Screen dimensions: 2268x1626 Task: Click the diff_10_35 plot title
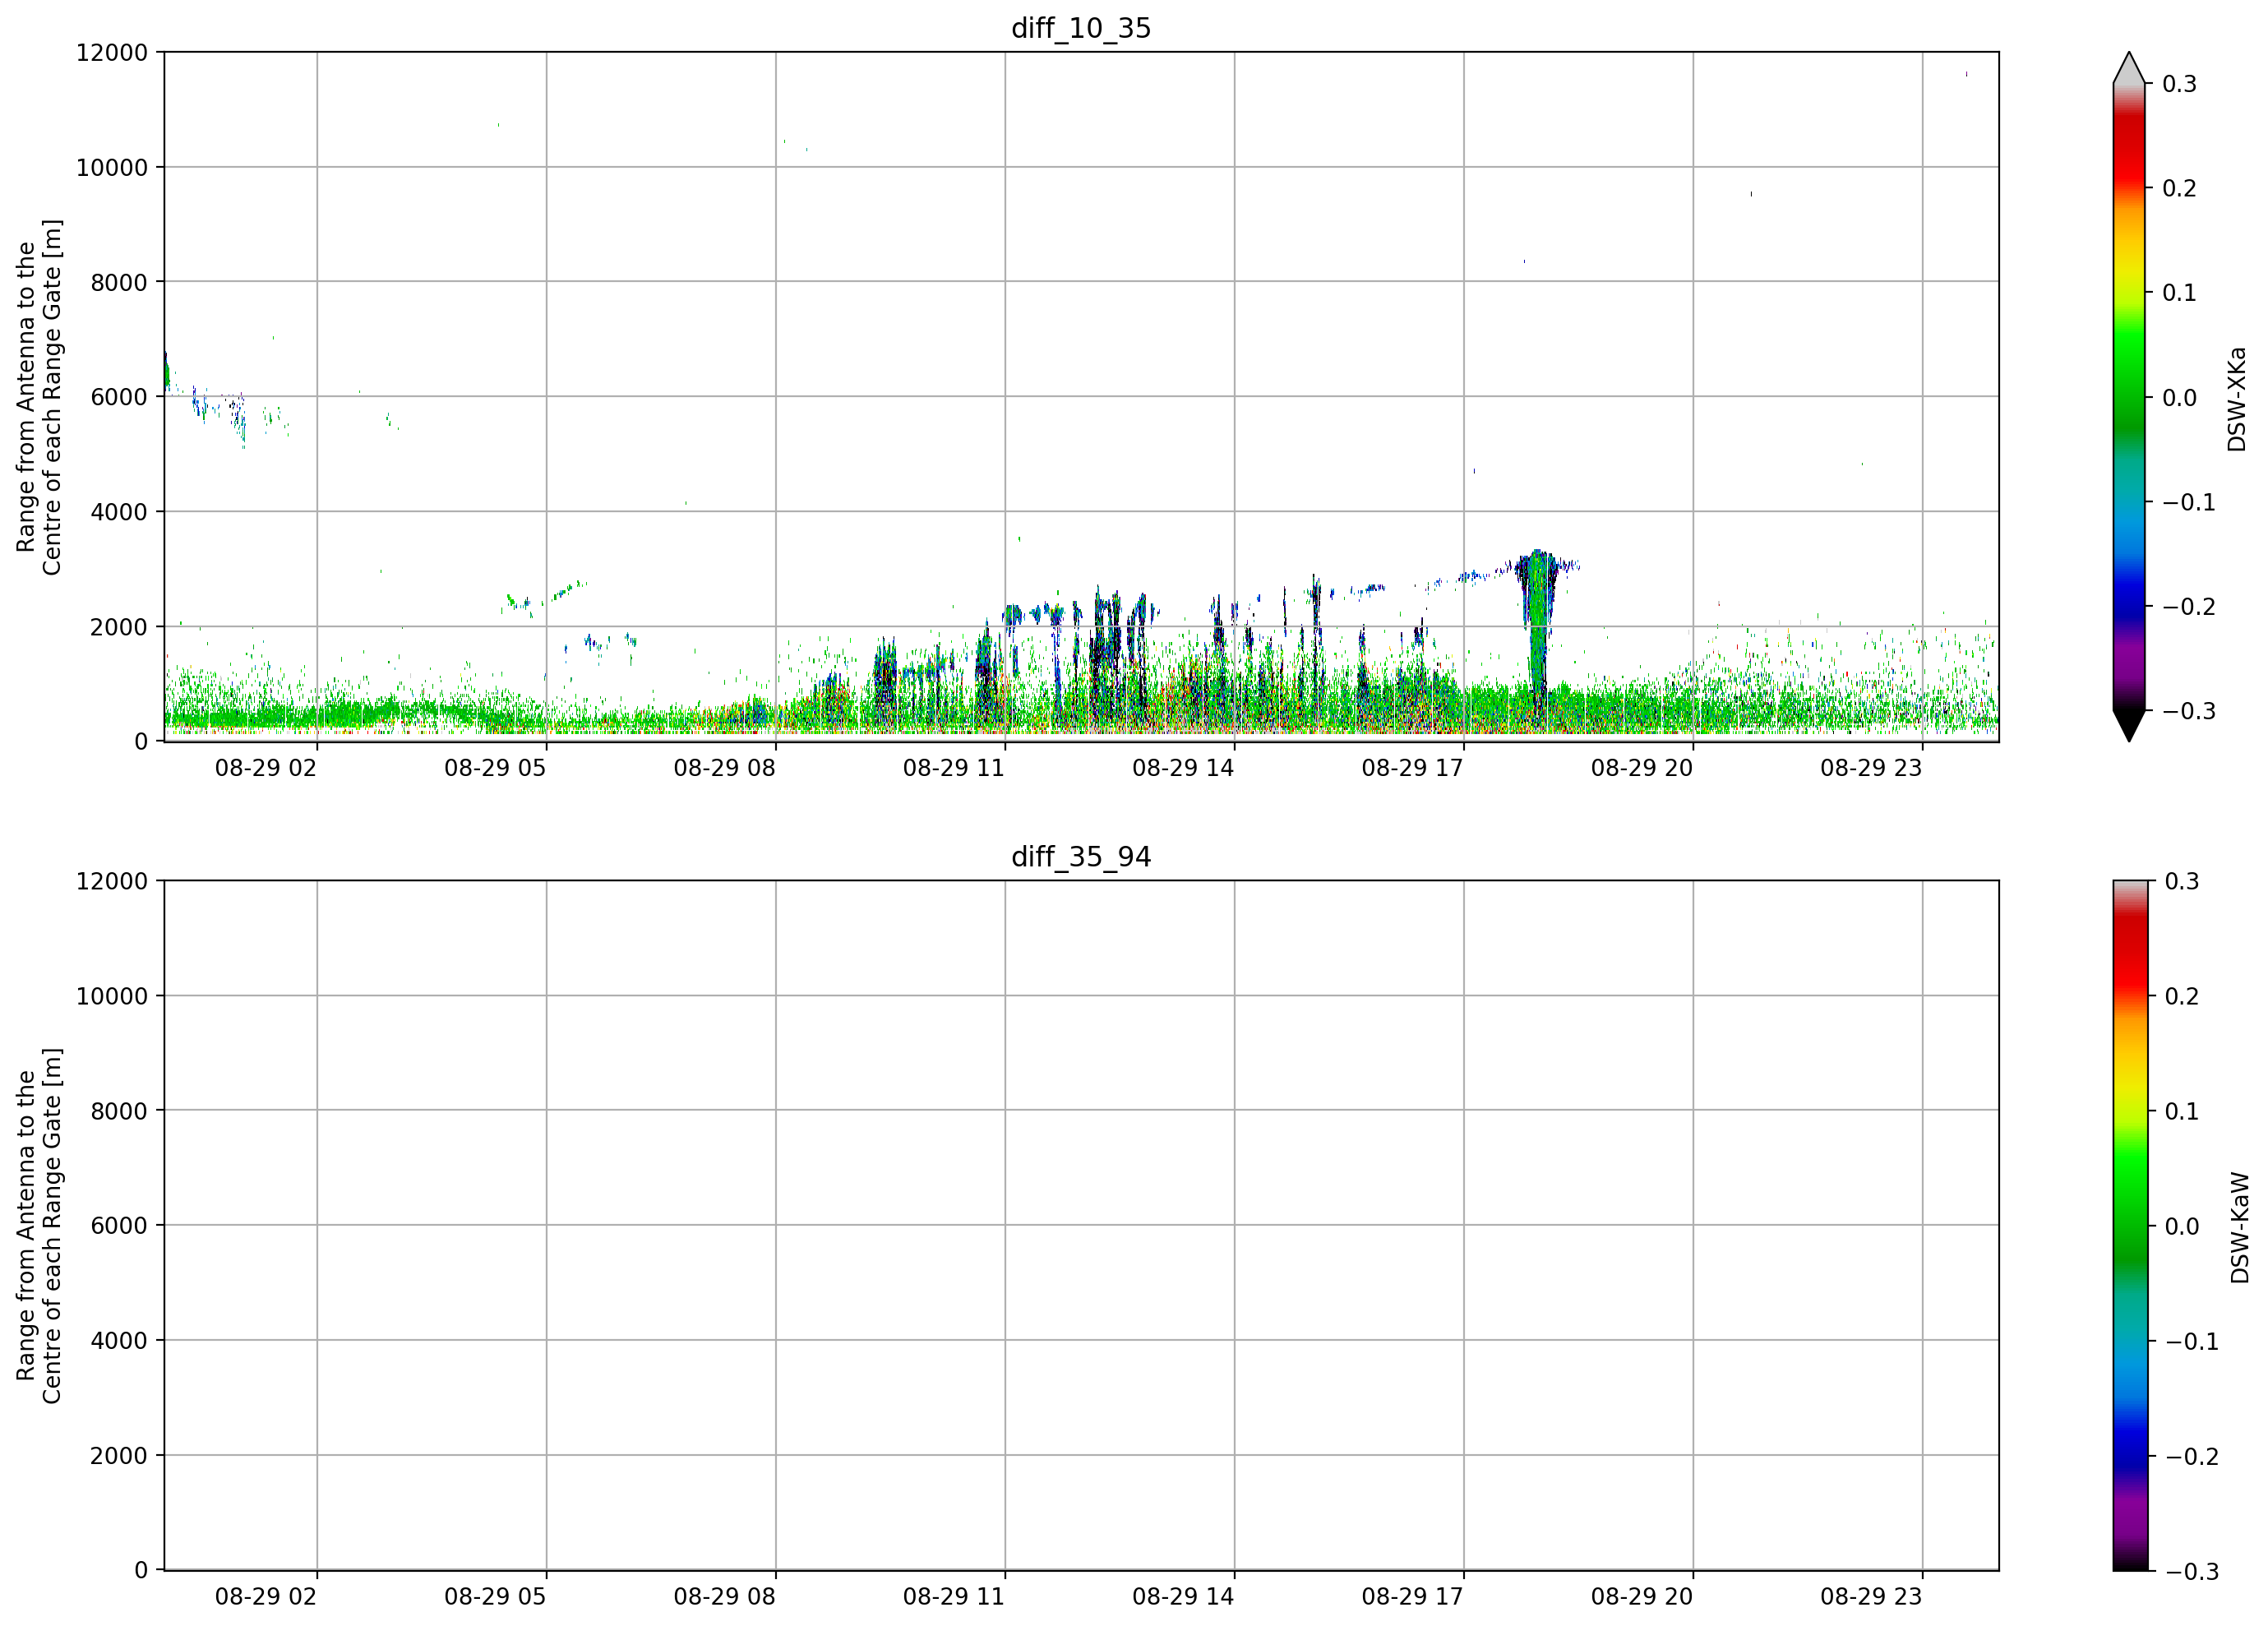[x=1081, y=28]
